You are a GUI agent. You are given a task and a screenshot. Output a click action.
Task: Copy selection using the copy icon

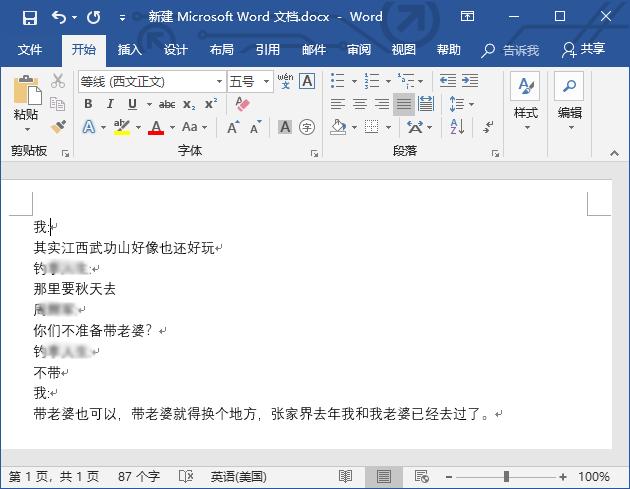[57, 104]
